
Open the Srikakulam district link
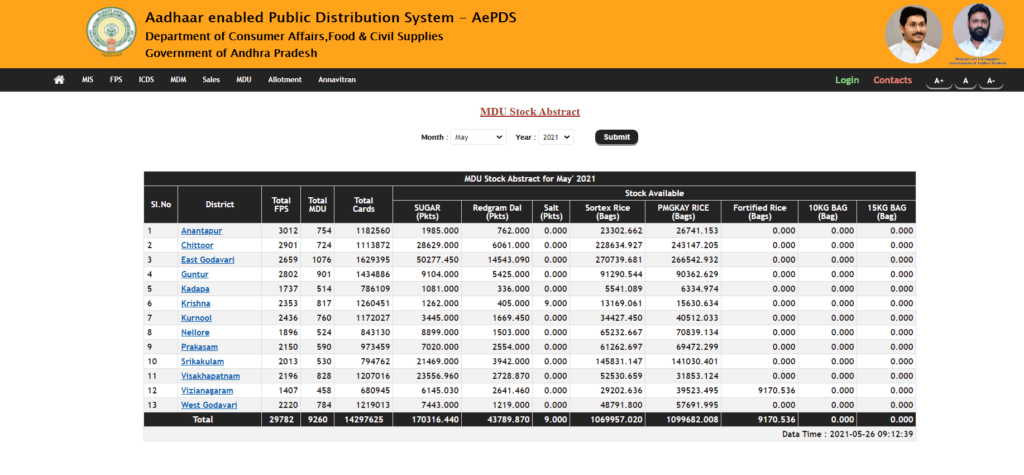pos(202,361)
